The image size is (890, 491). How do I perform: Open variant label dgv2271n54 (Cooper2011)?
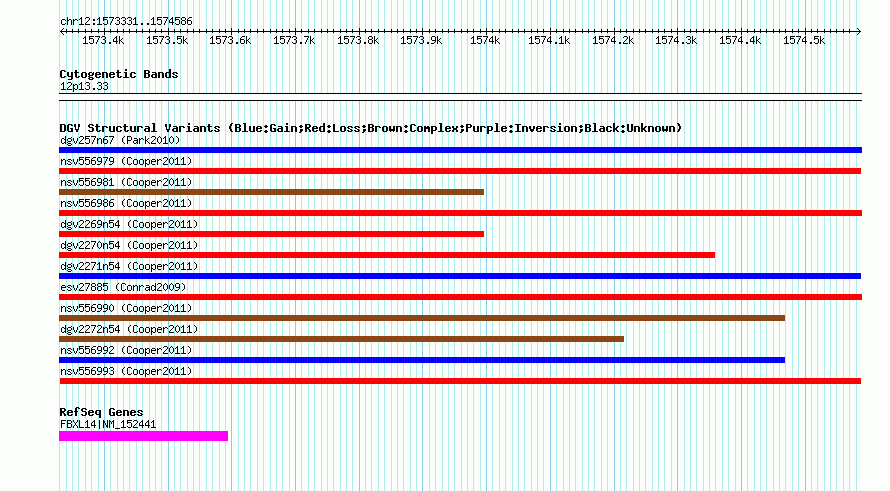tap(129, 266)
